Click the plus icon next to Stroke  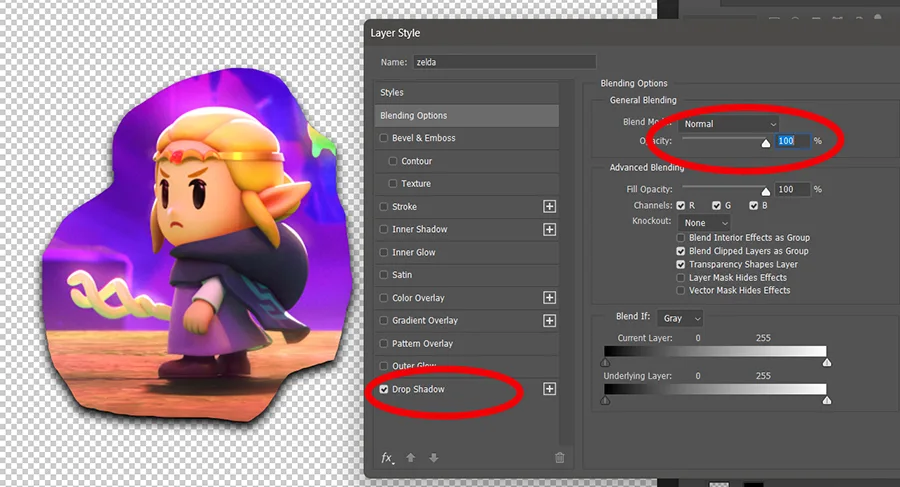click(549, 207)
